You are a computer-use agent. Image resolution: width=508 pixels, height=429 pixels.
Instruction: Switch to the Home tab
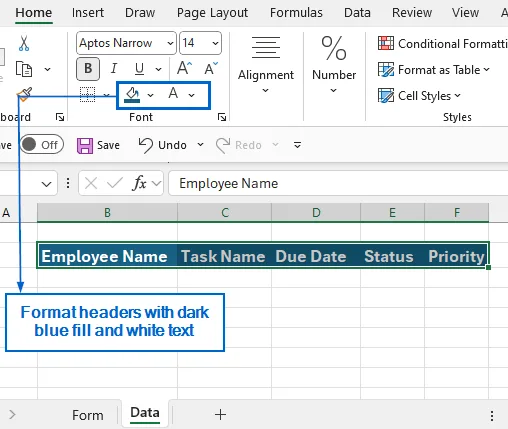click(x=34, y=13)
